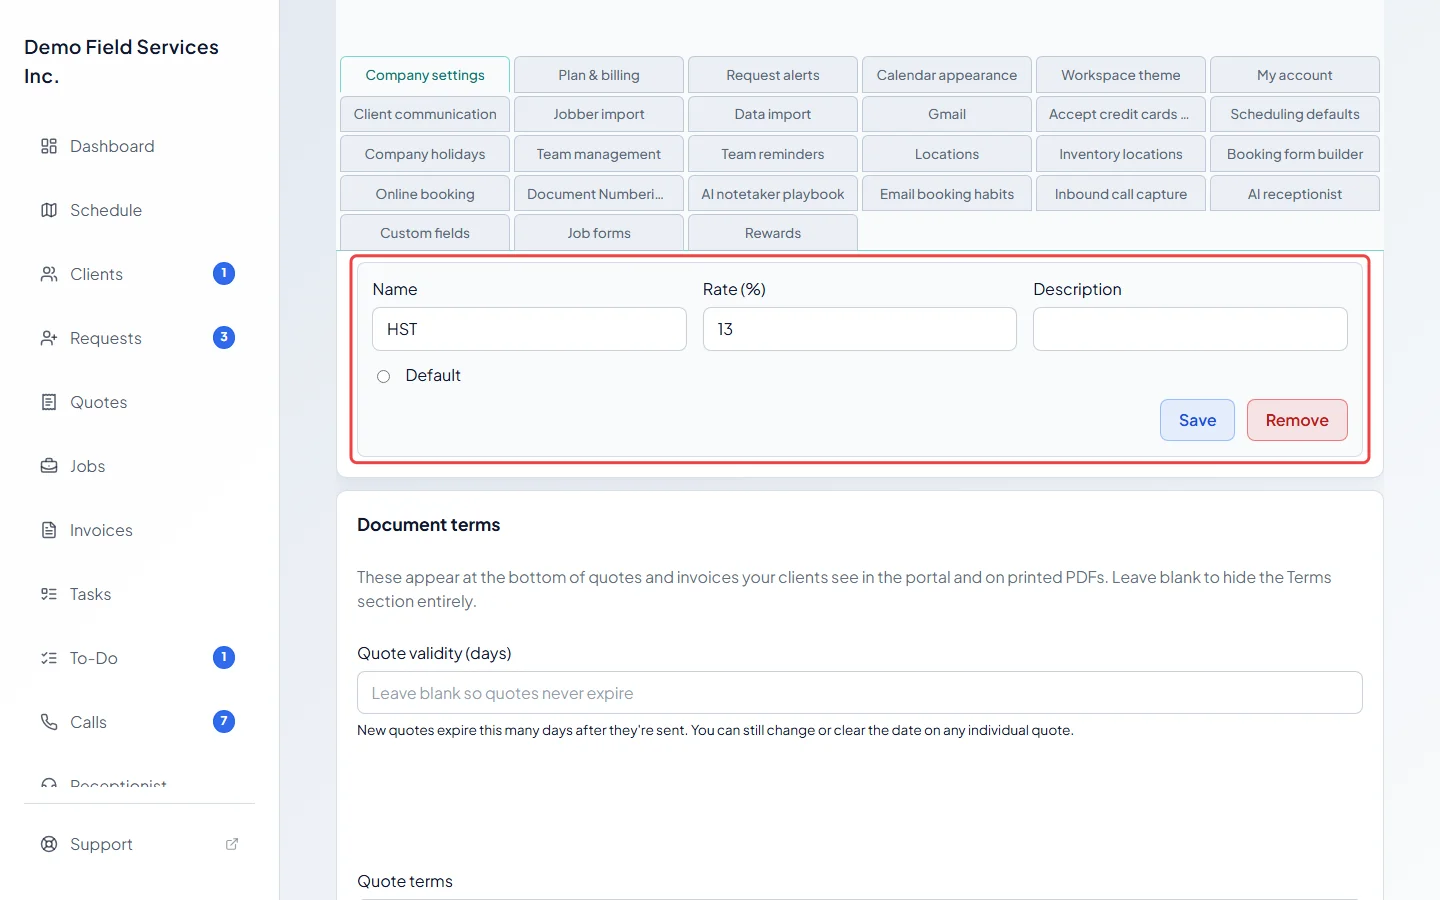Click the Clients people icon

(x=48, y=274)
